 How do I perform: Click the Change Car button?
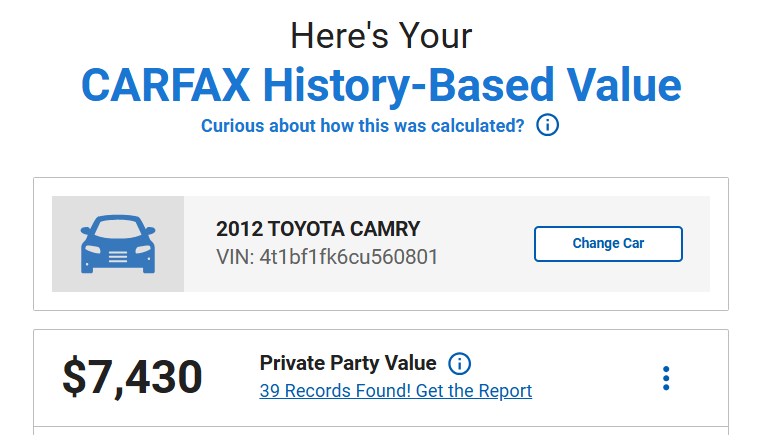click(608, 244)
